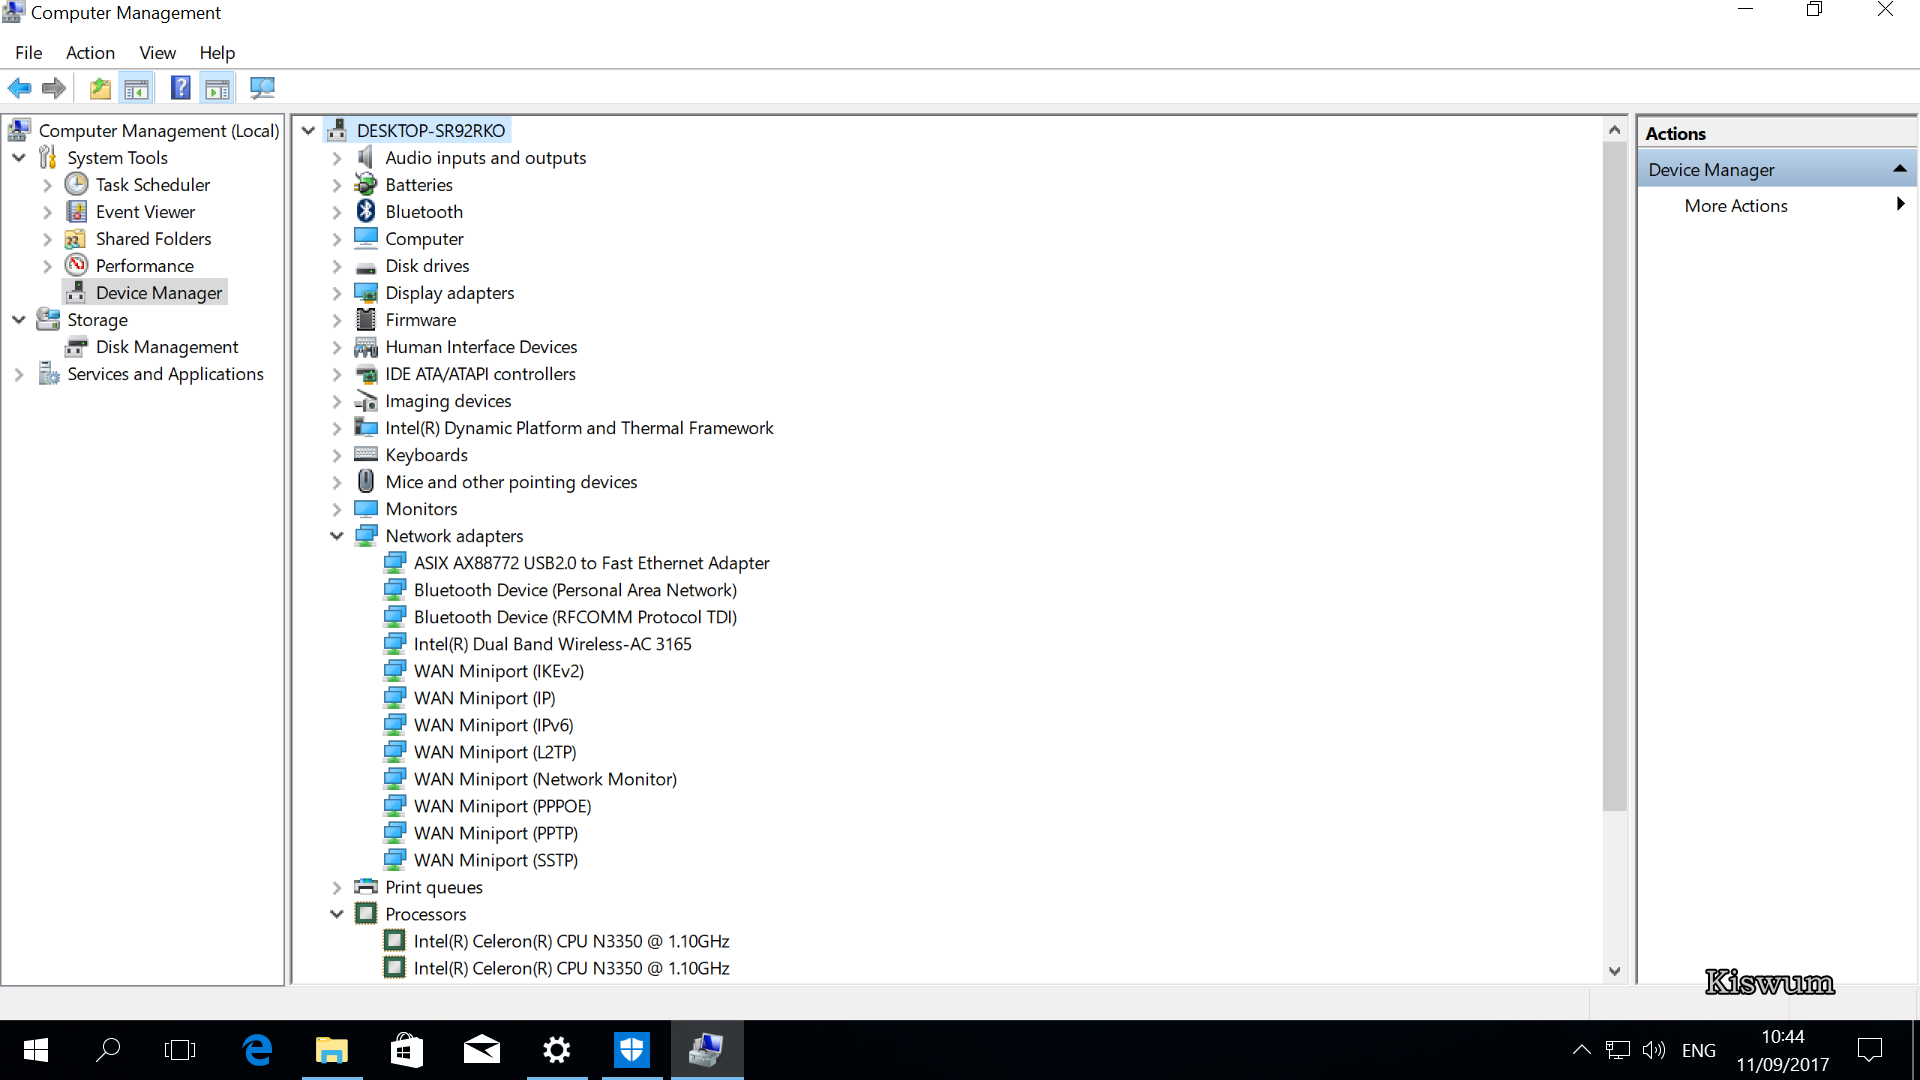Click the Print queues printer icon

click(x=366, y=886)
